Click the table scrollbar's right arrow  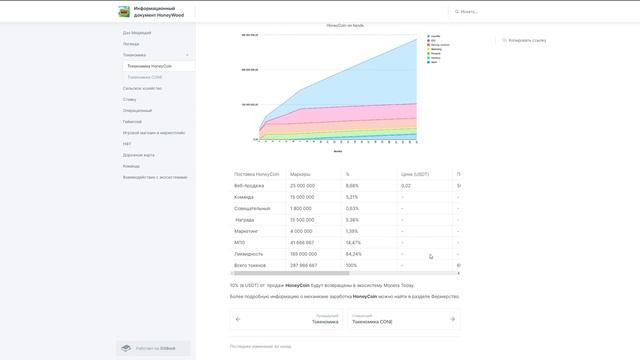(x=458, y=273)
